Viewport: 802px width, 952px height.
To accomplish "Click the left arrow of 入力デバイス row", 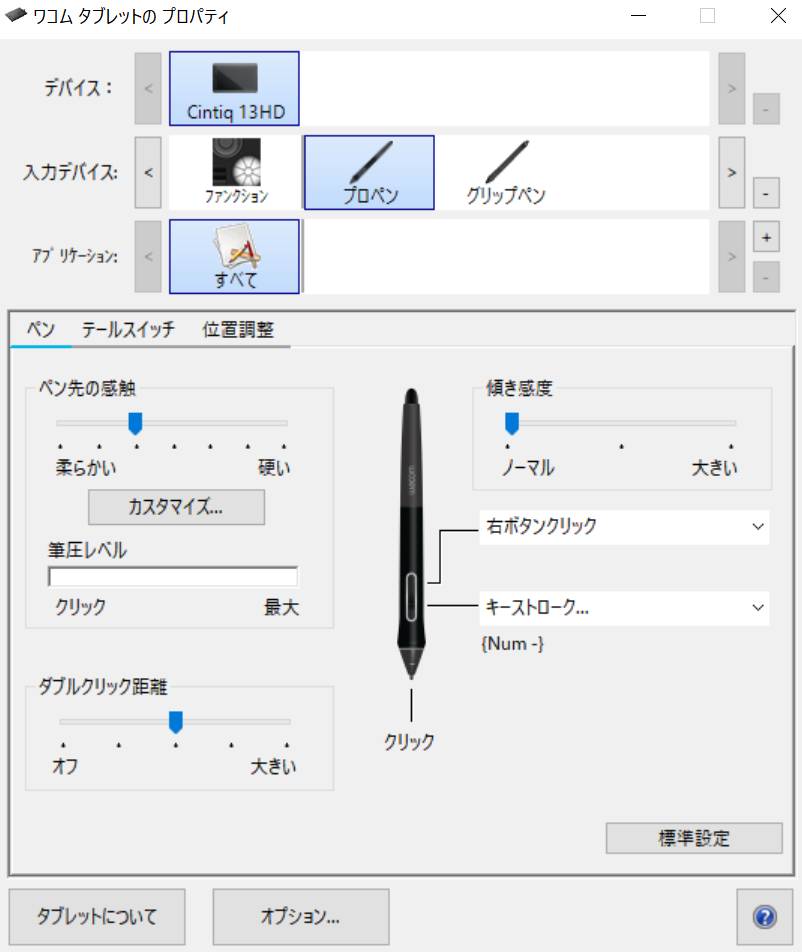I will pyautogui.click(x=148, y=172).
